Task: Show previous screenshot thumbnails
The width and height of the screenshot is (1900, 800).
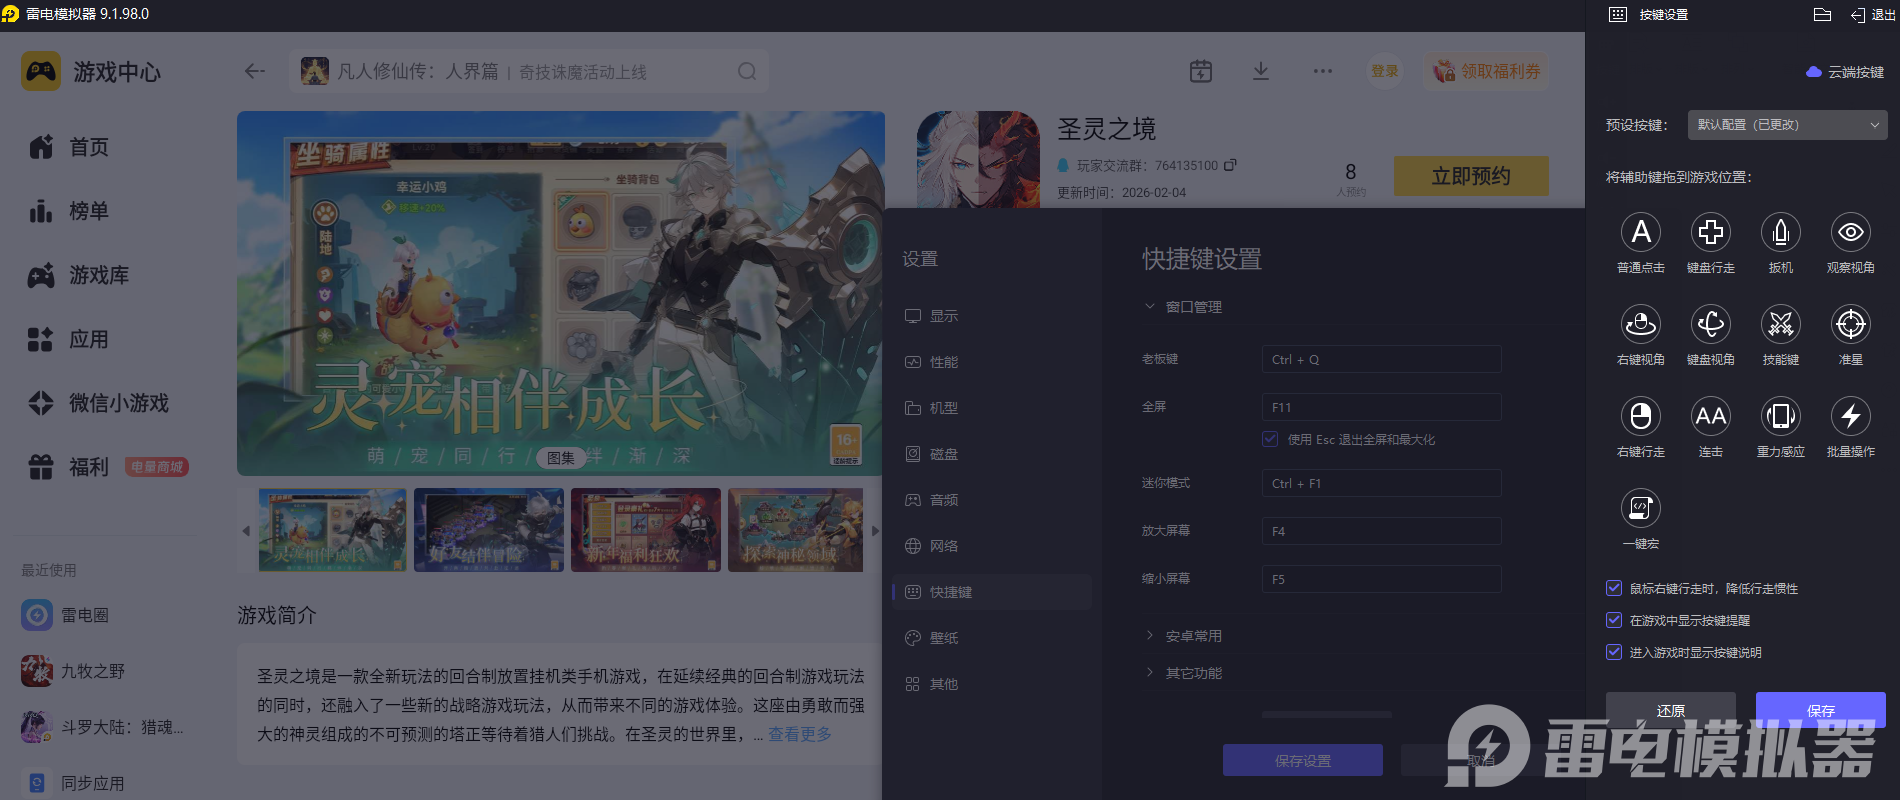Action: pos(246,531)
